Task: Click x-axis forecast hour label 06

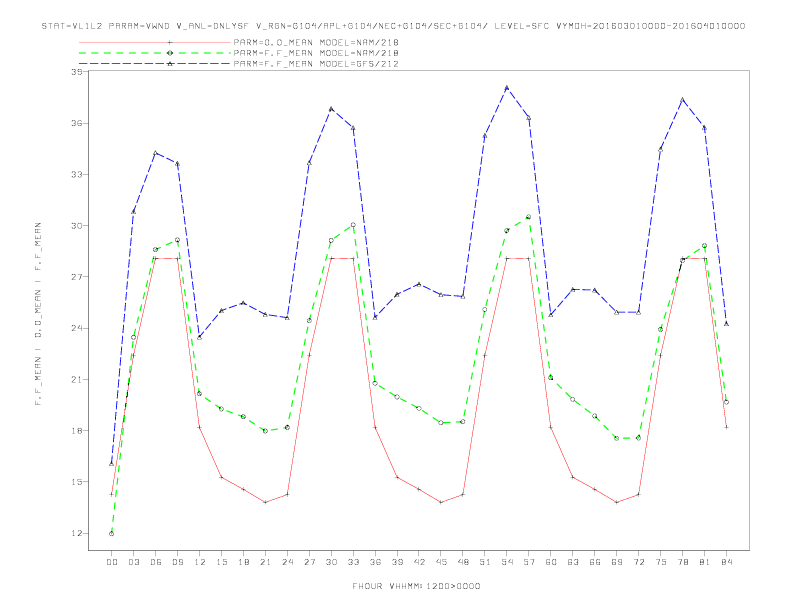Action: [156, 562]
